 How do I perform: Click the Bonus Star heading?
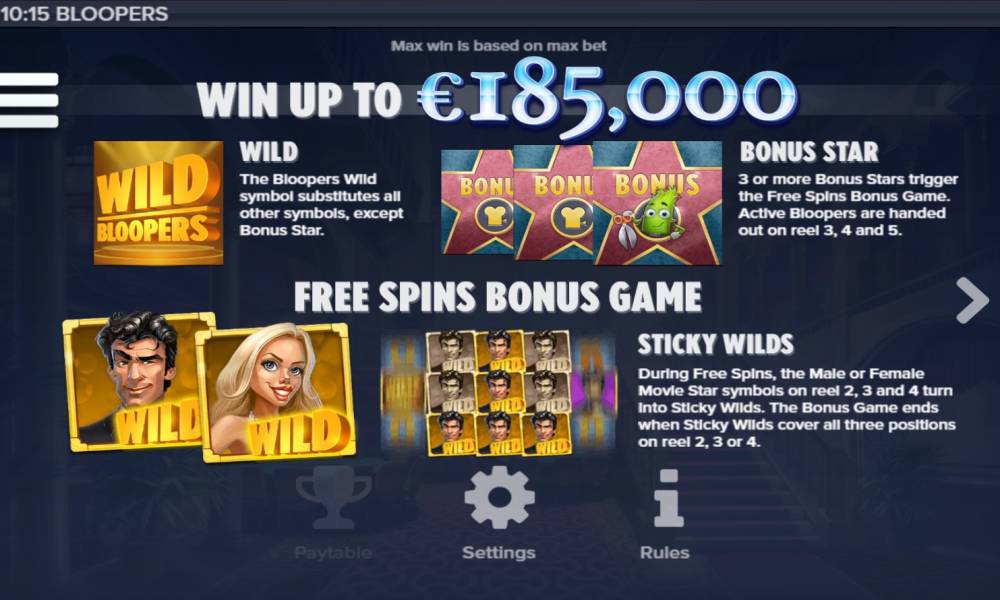click(809, 152)
